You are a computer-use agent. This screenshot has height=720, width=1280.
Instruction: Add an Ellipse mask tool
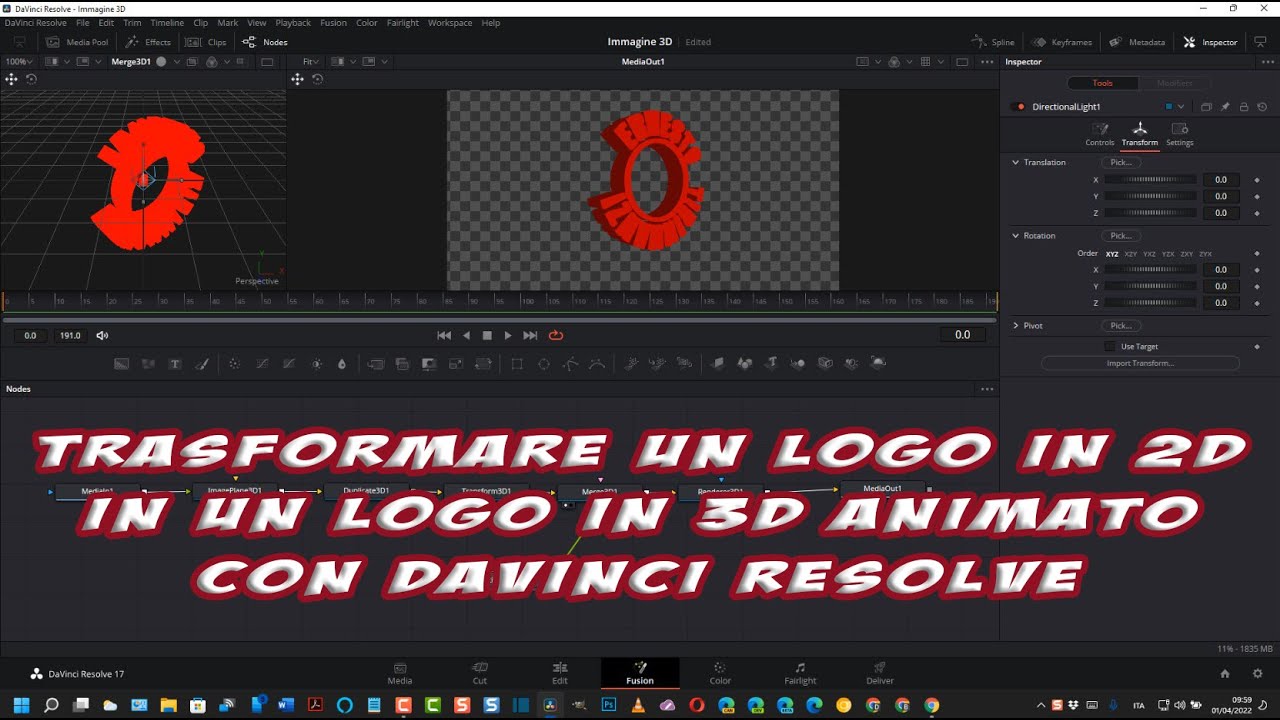[544, 364]
